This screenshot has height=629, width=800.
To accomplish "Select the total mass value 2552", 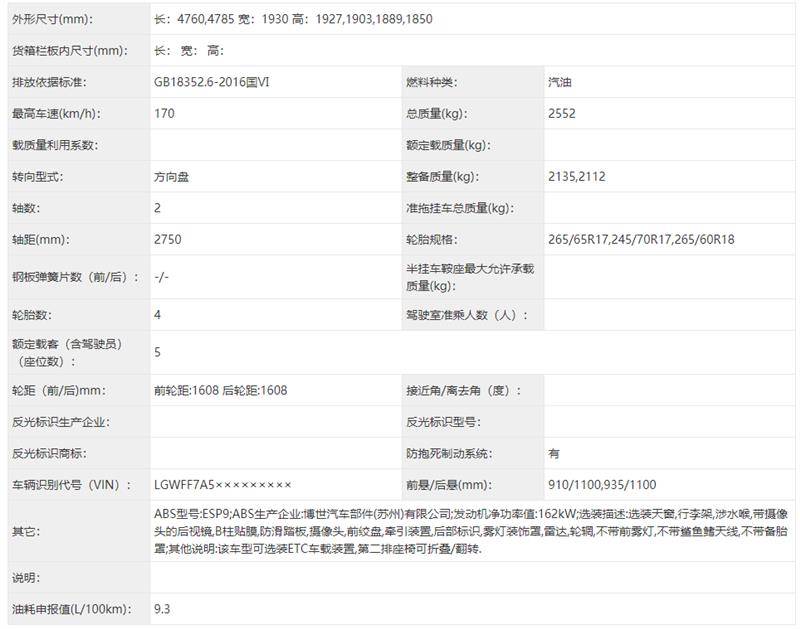I will click(x=562, y=114).
